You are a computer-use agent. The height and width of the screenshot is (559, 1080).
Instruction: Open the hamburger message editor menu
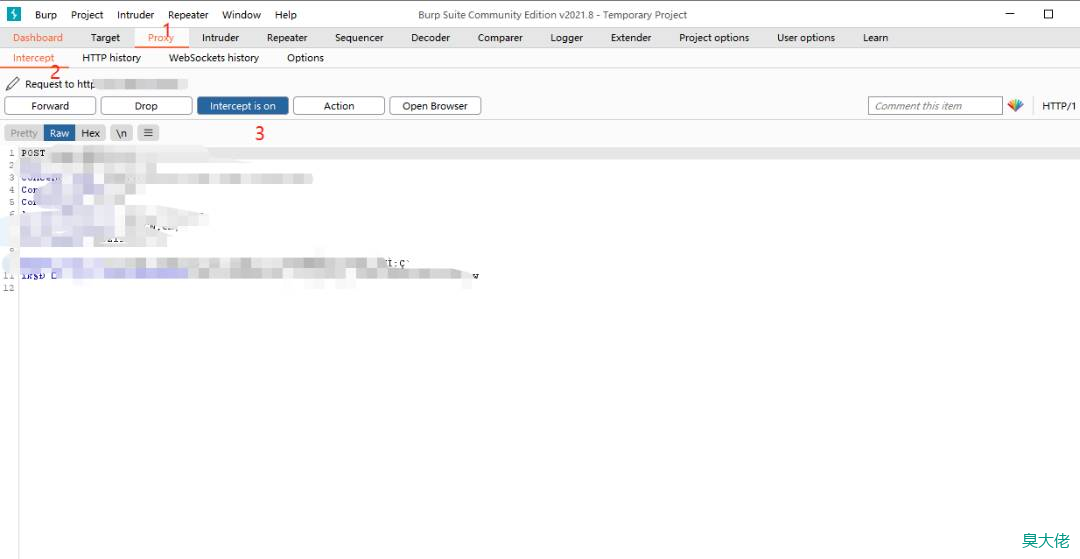tap(148, 133)
